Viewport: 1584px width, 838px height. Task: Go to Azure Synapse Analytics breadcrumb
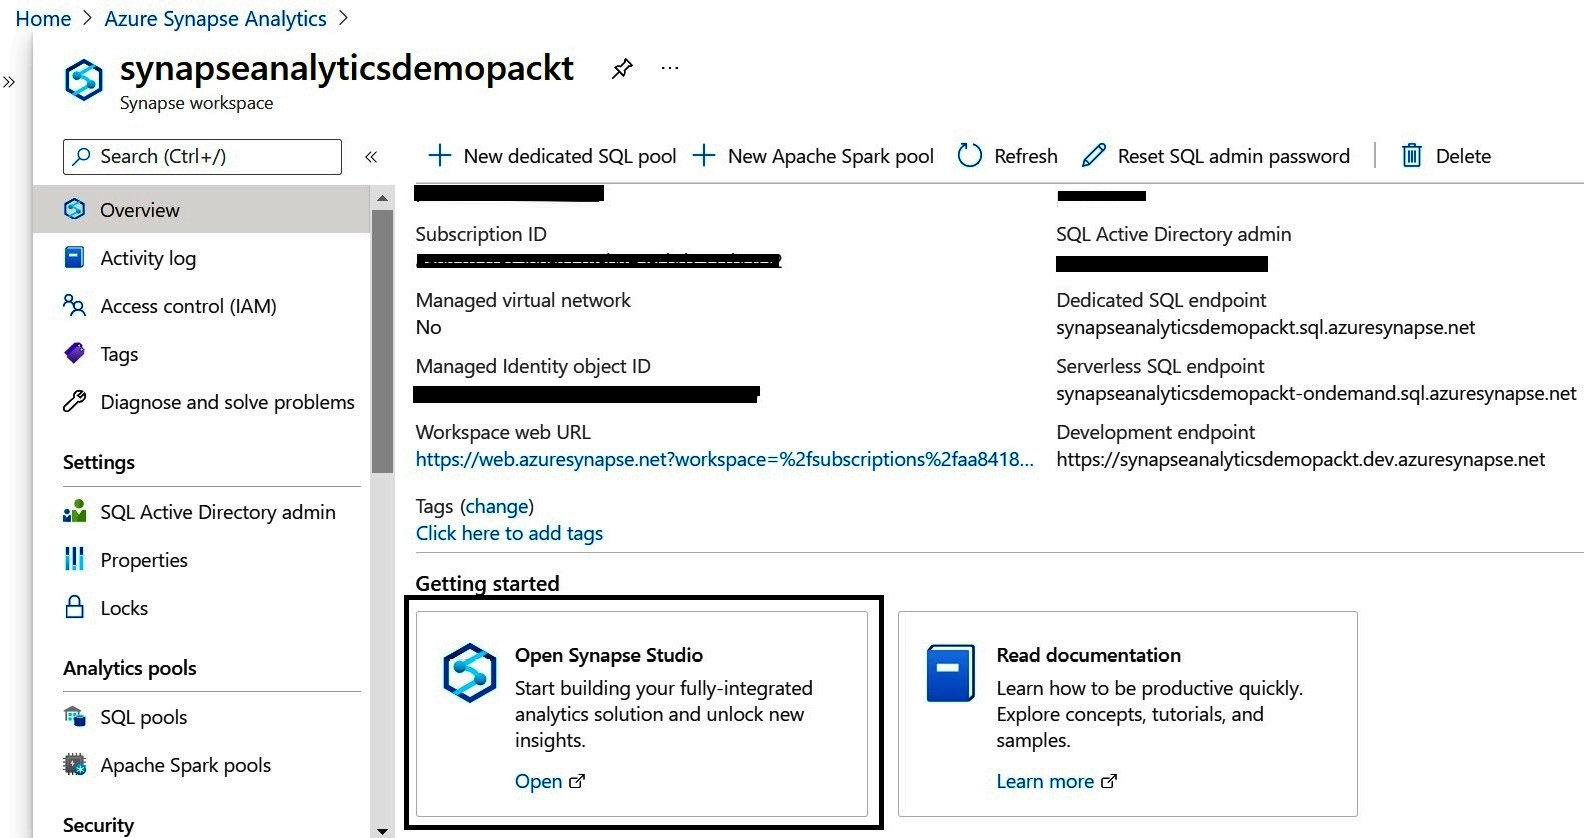[215, 19]
